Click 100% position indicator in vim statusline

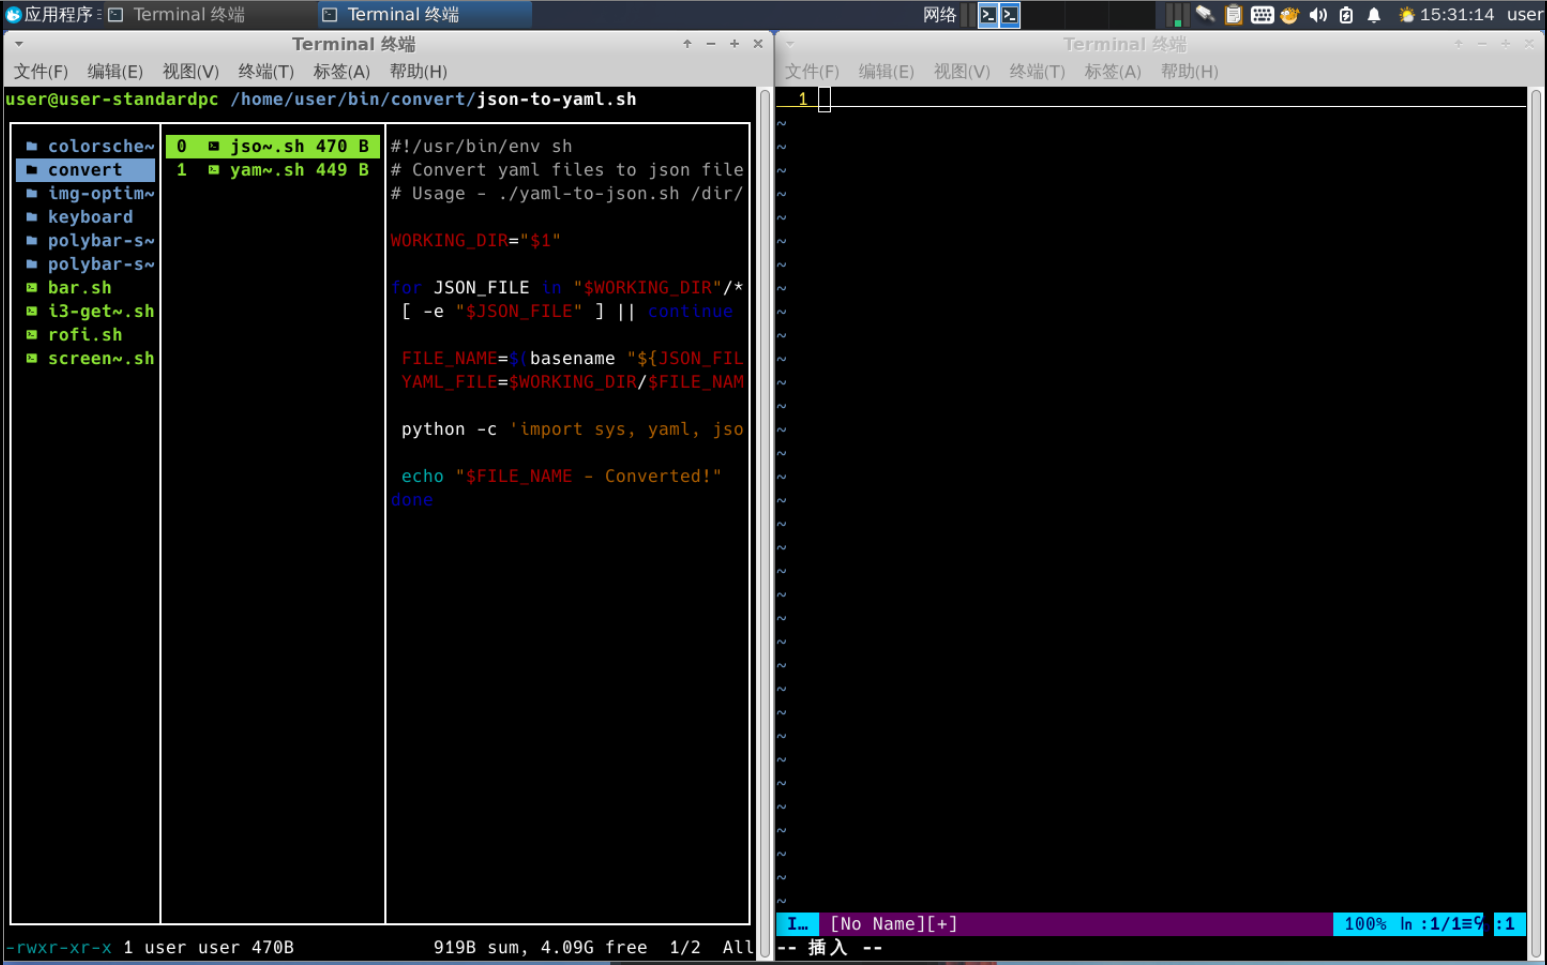pyautogui.click(x=1365, y=924)
